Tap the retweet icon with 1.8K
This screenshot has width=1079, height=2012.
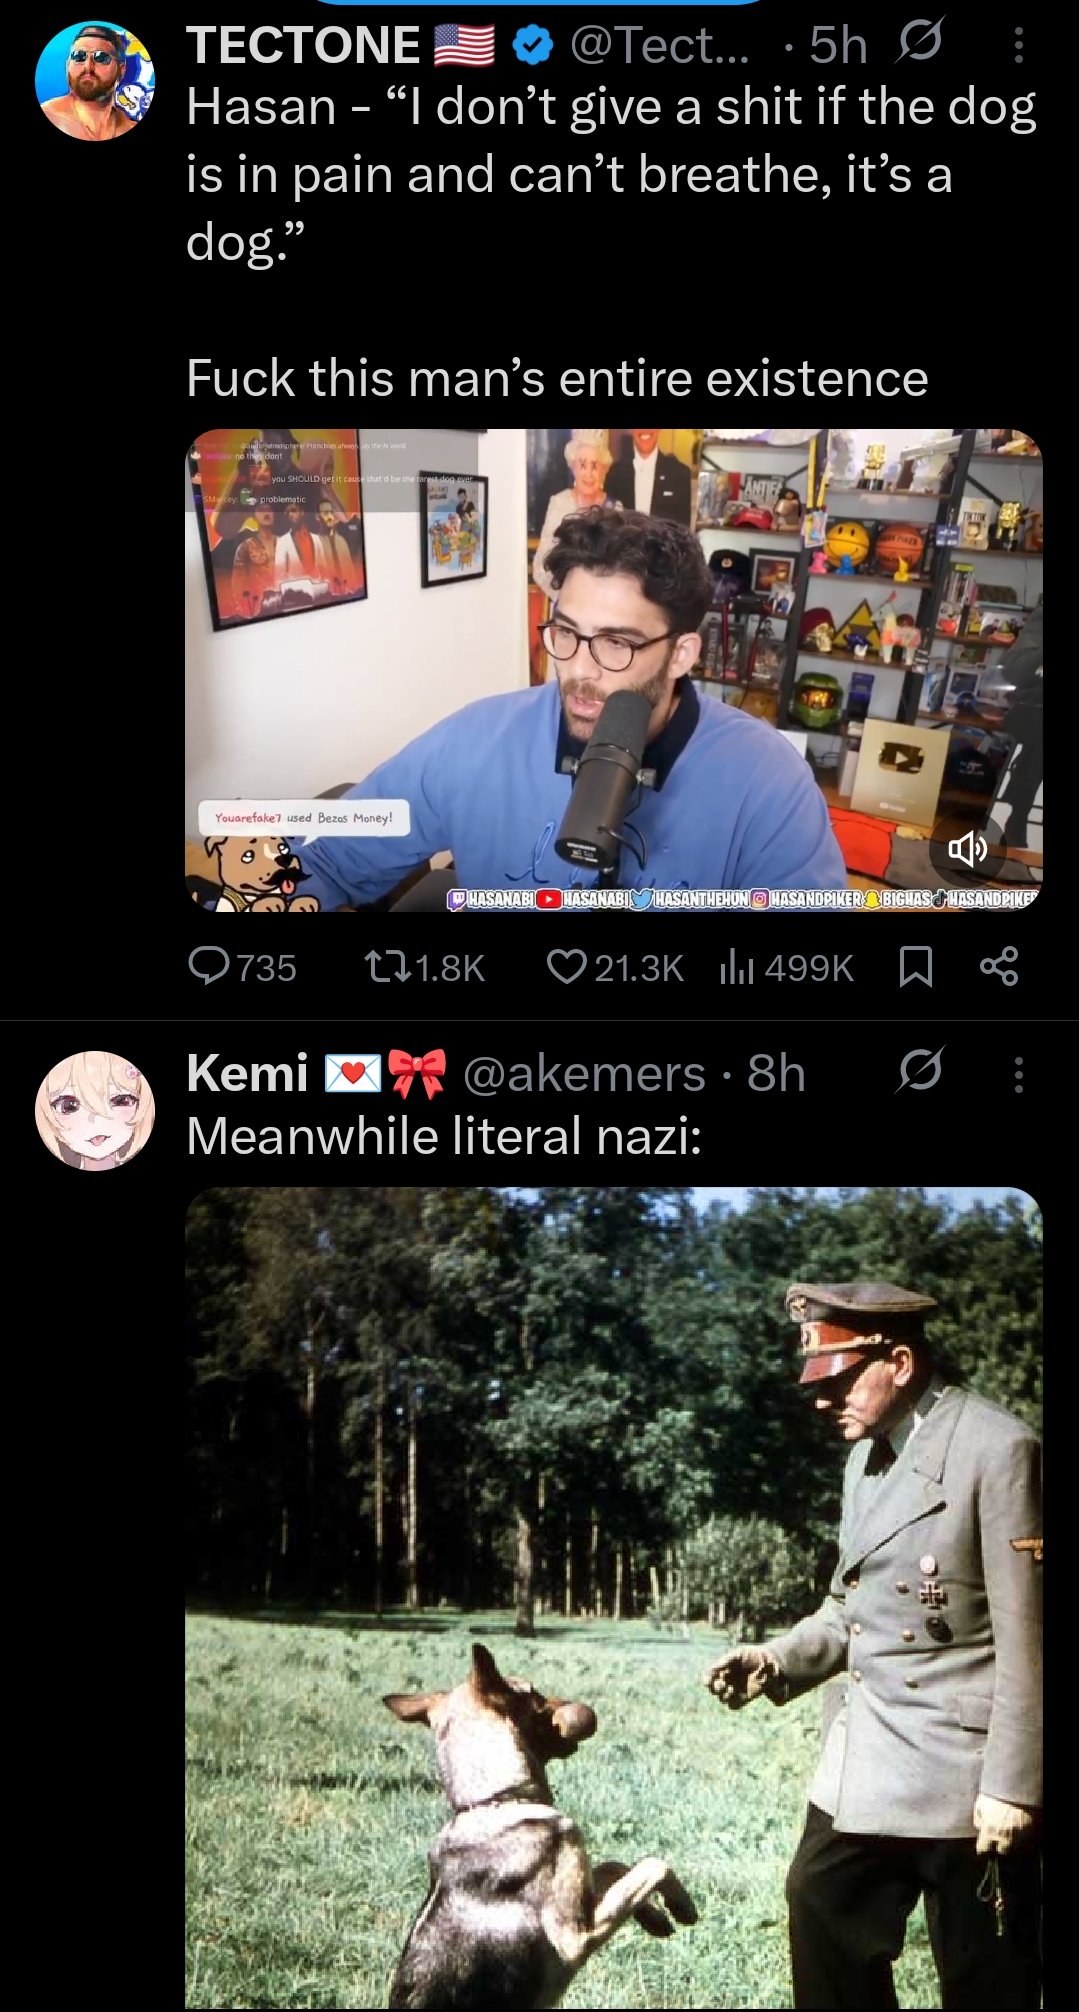click(x=387, y=966)
